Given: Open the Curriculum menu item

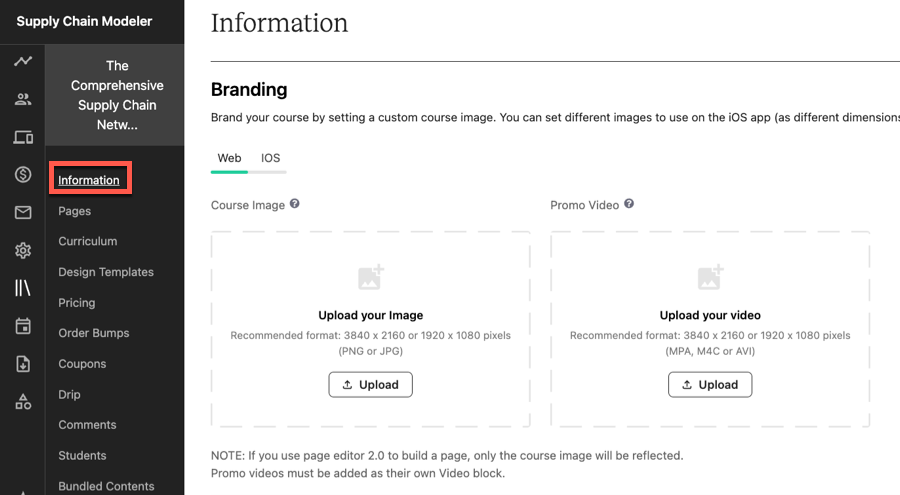Looking at the screenshot, I should pyautogui.click(x=87, y=241).
